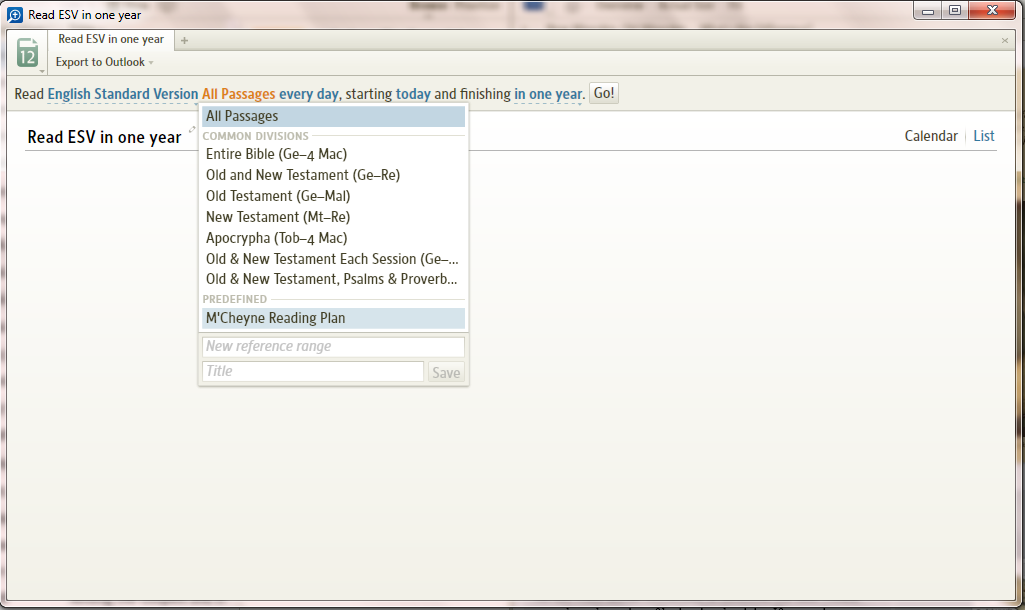Viewport: 1025px width, 610px height.
Task: Select Apocrypha (Tob–4 Mac)
Action: (x=333, y=238)
